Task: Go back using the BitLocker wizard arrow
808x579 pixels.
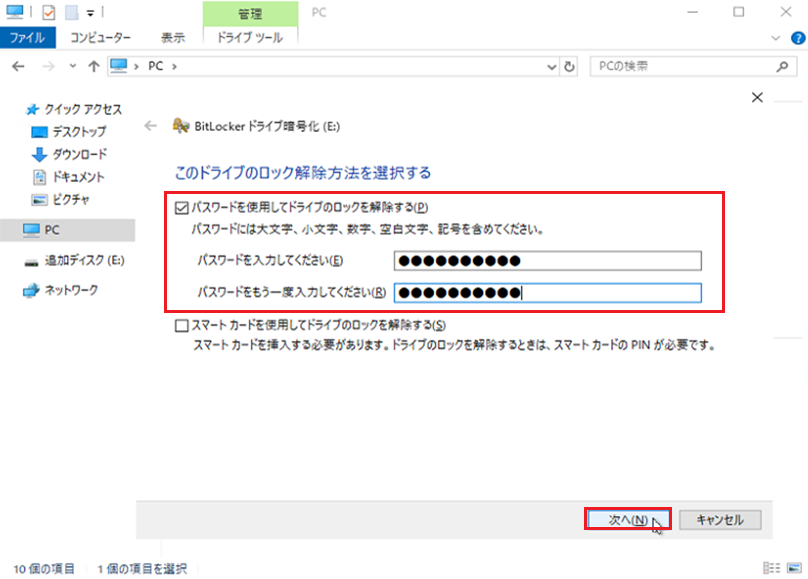Action: click(151, 126)
